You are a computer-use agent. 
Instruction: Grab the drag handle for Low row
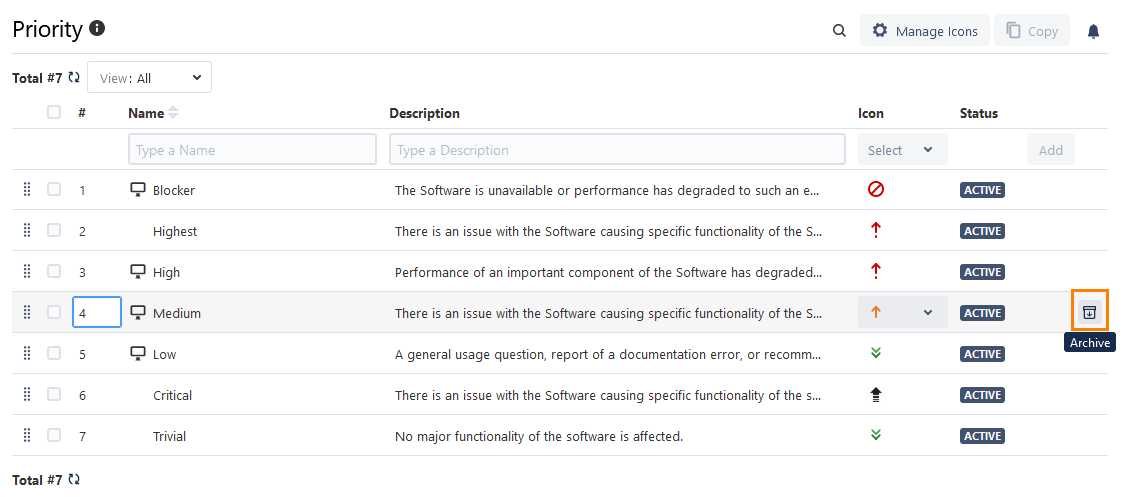tap(27, 353)
